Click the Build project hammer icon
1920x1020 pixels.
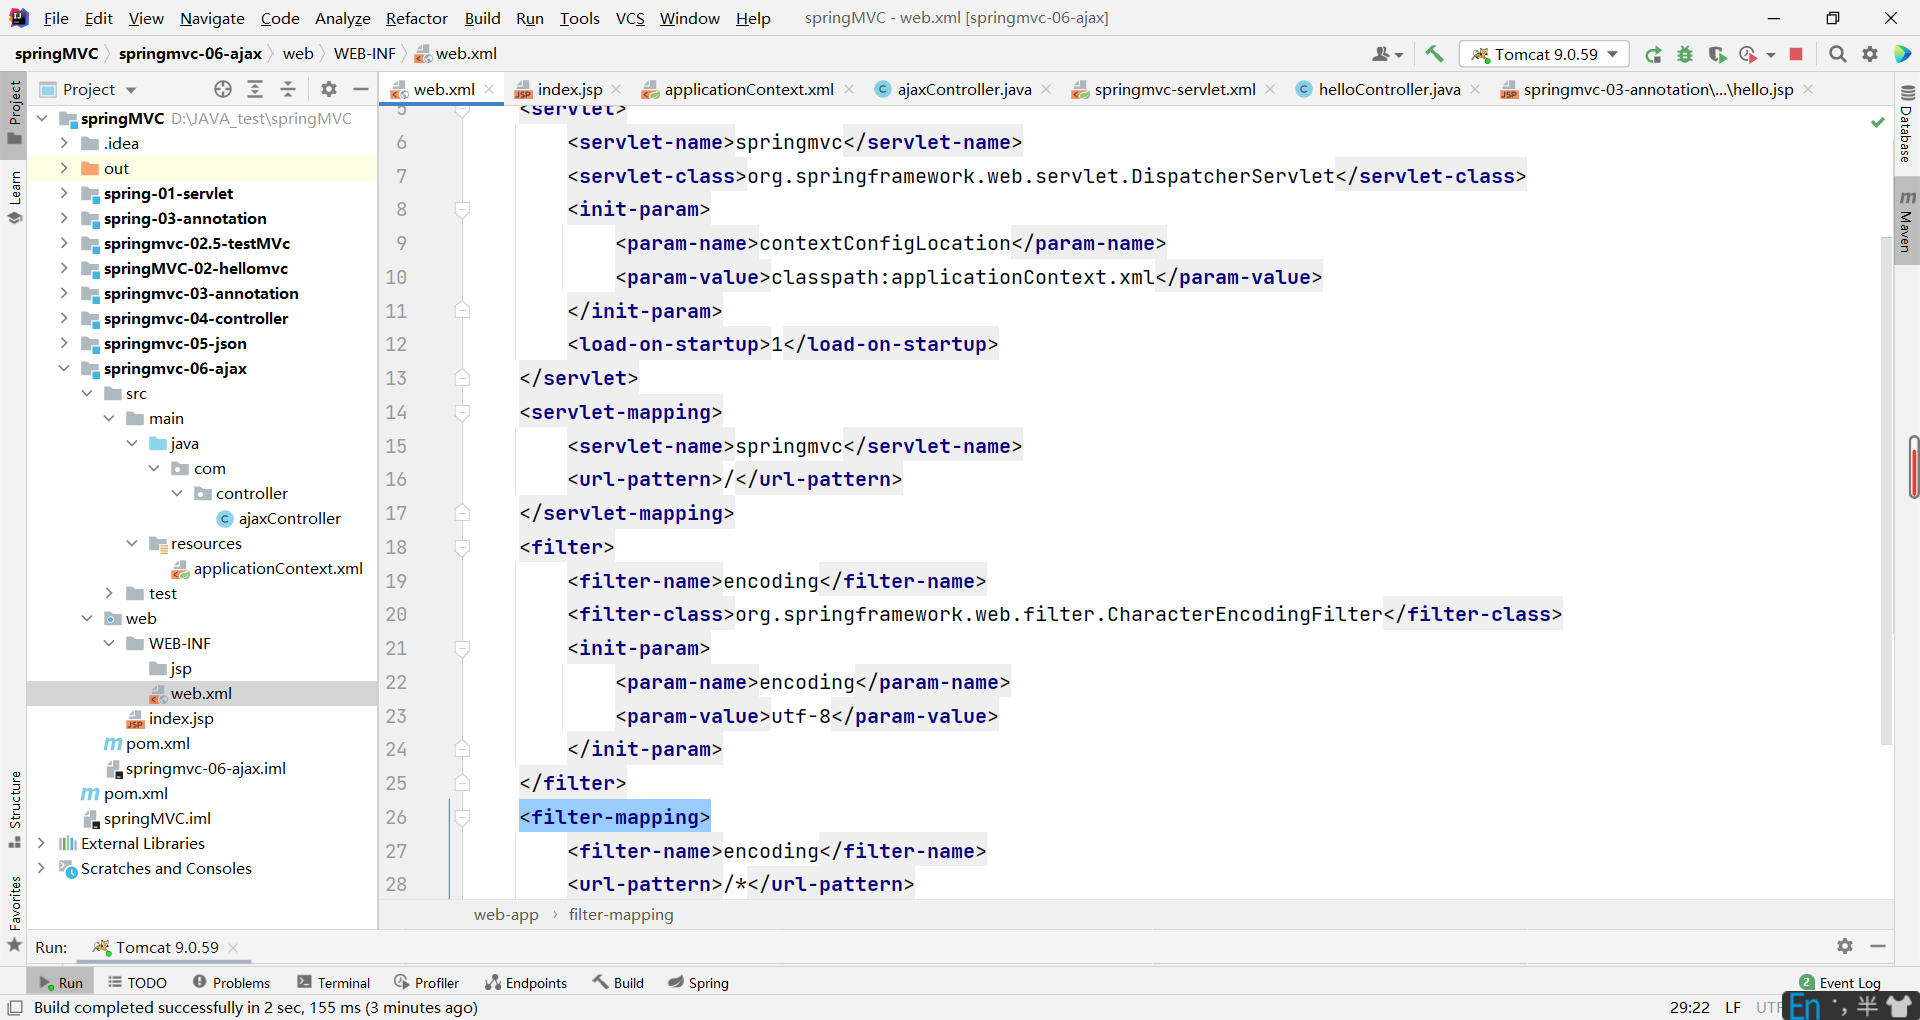tap(1434, 54)
